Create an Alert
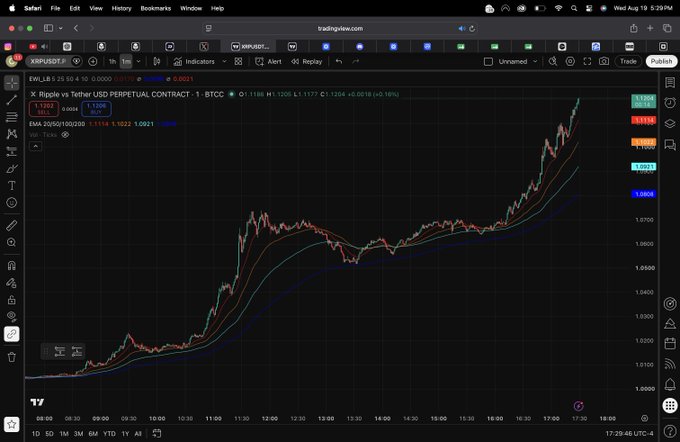680x442 pixels. click(268, 62)
